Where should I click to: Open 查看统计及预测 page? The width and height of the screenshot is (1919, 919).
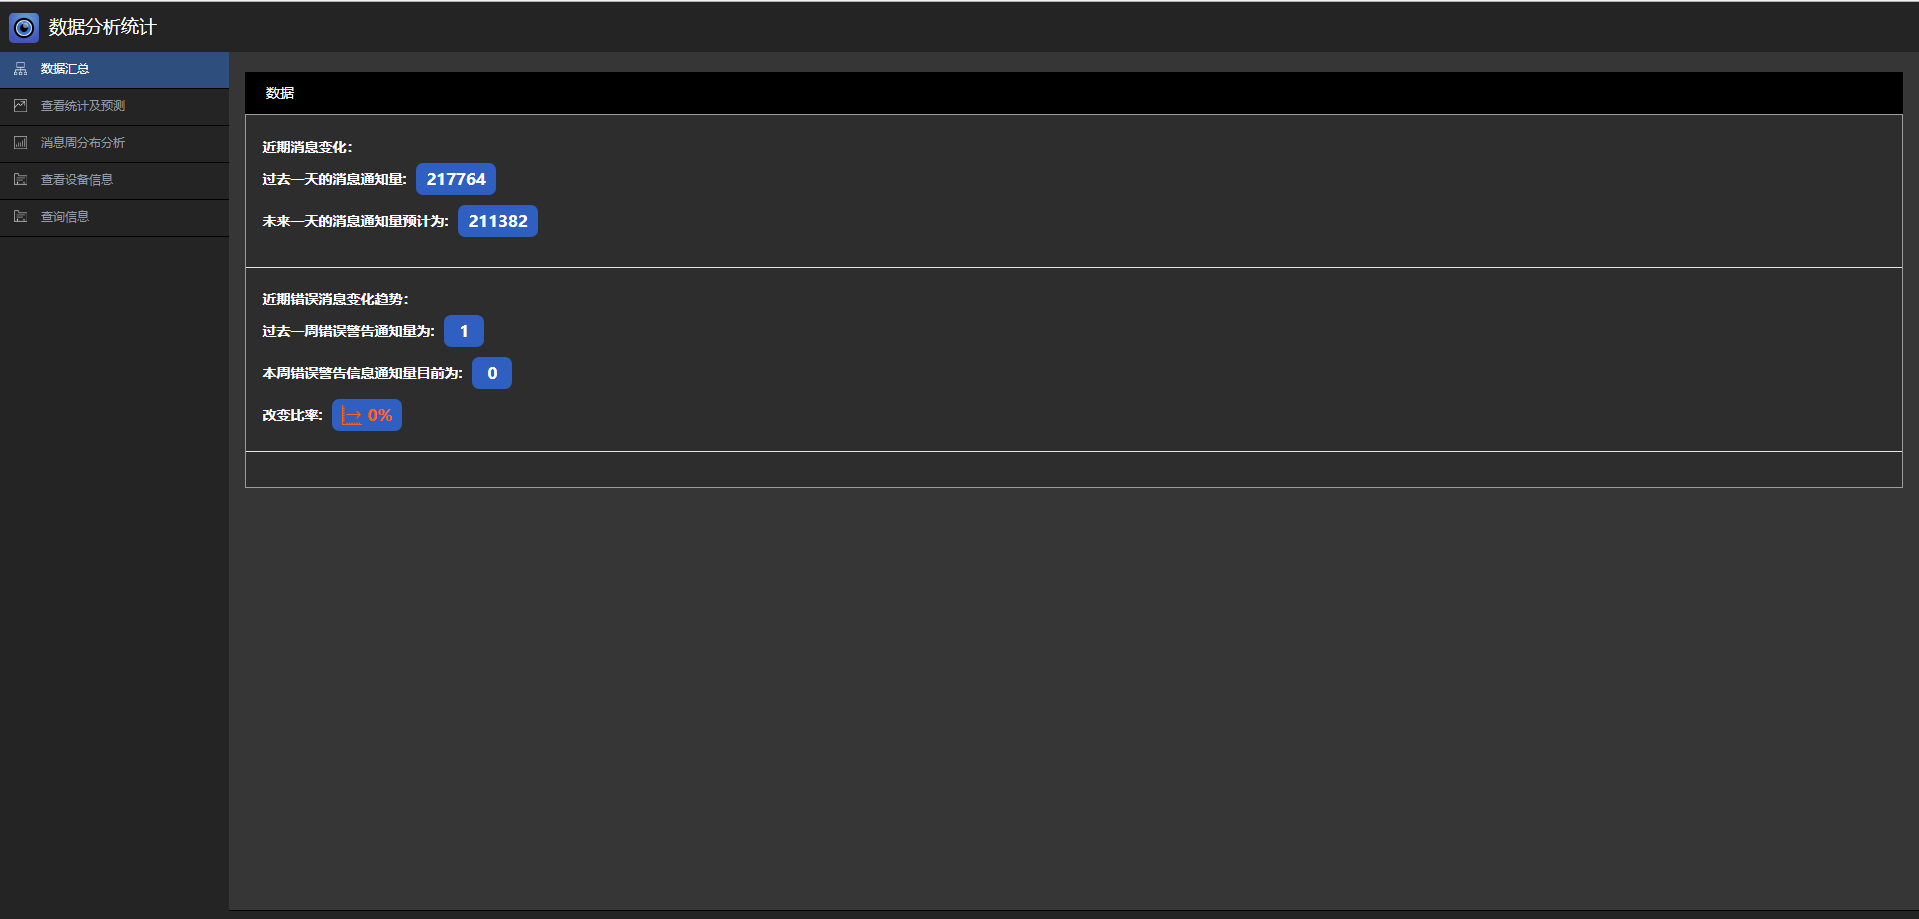tap(114, 107)
